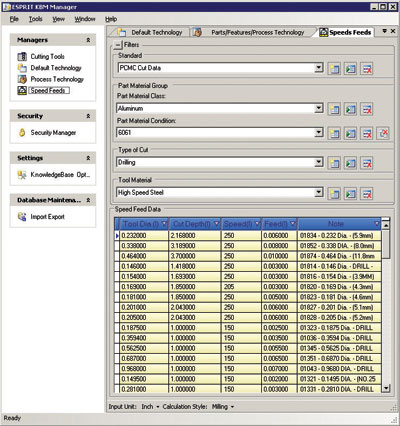The height and width of the screenshot is (426, 400).
Task: Open the Tools menu
Action: coord(35,19)
